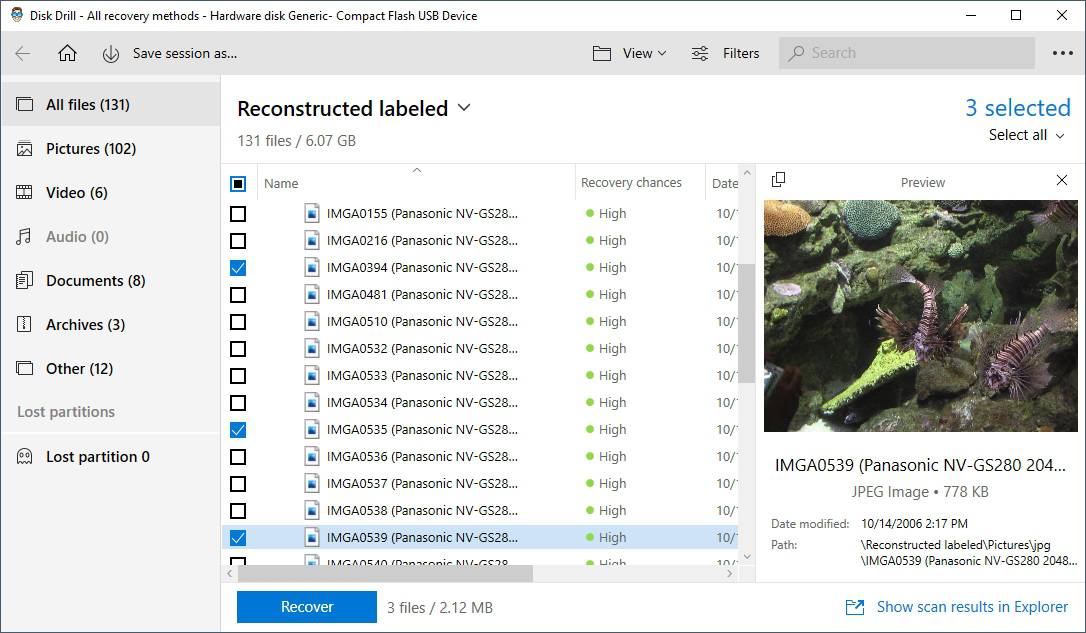The image size is (1086, 633).
Task: Select Lost partition 0 ghost icon
Action: (25, 457)
